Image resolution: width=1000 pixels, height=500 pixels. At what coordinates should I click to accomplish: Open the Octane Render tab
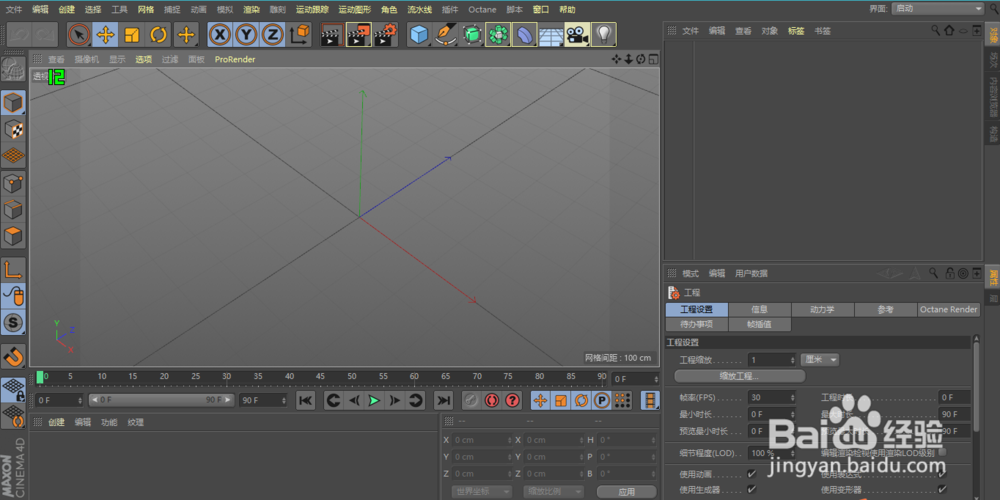948,309
